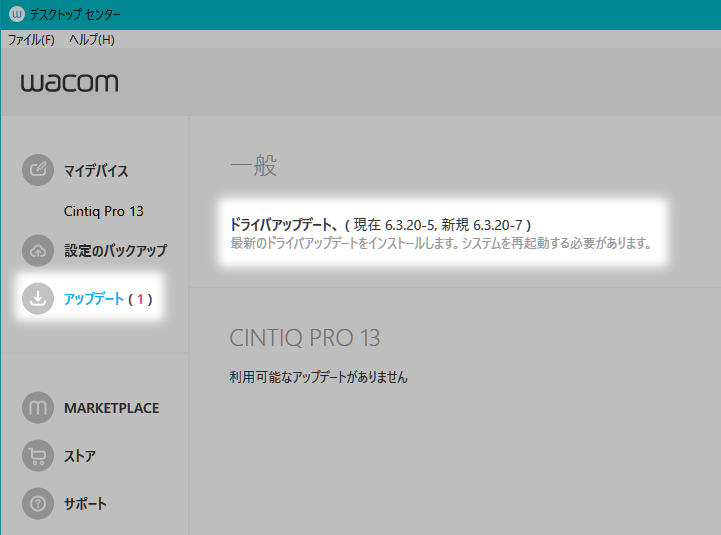Click the CINTIQ PRO 13 heading
The height and width of the screenshot is (535, 721).
click(x=305, y=338)
